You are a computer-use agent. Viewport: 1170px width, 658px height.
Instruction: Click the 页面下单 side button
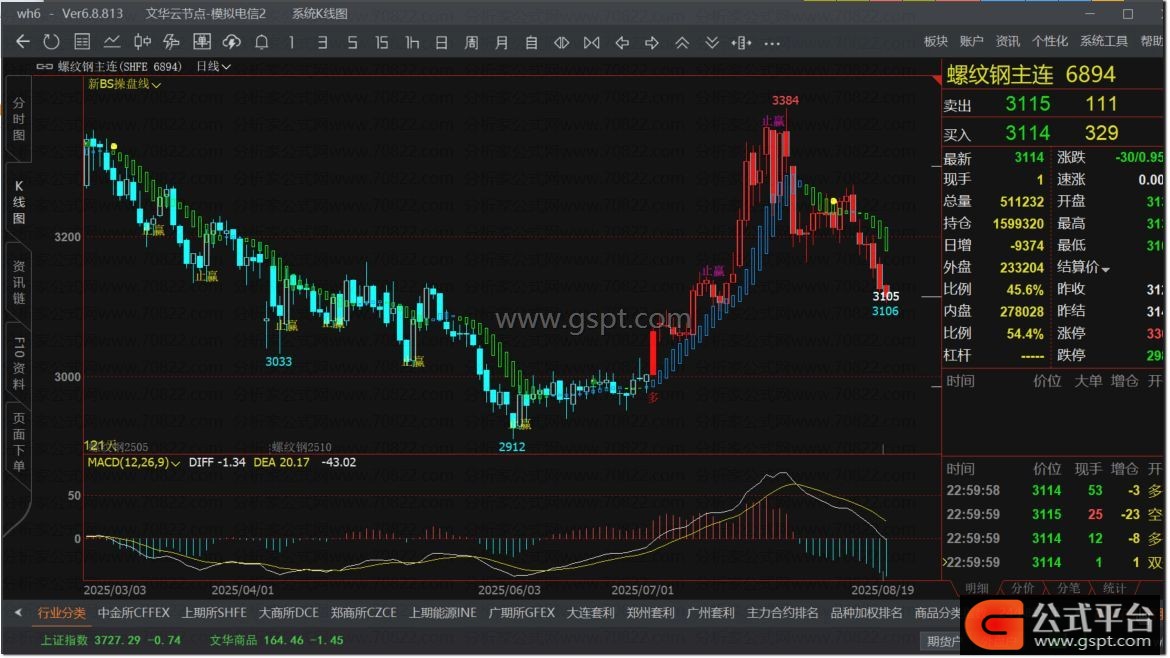18,442
